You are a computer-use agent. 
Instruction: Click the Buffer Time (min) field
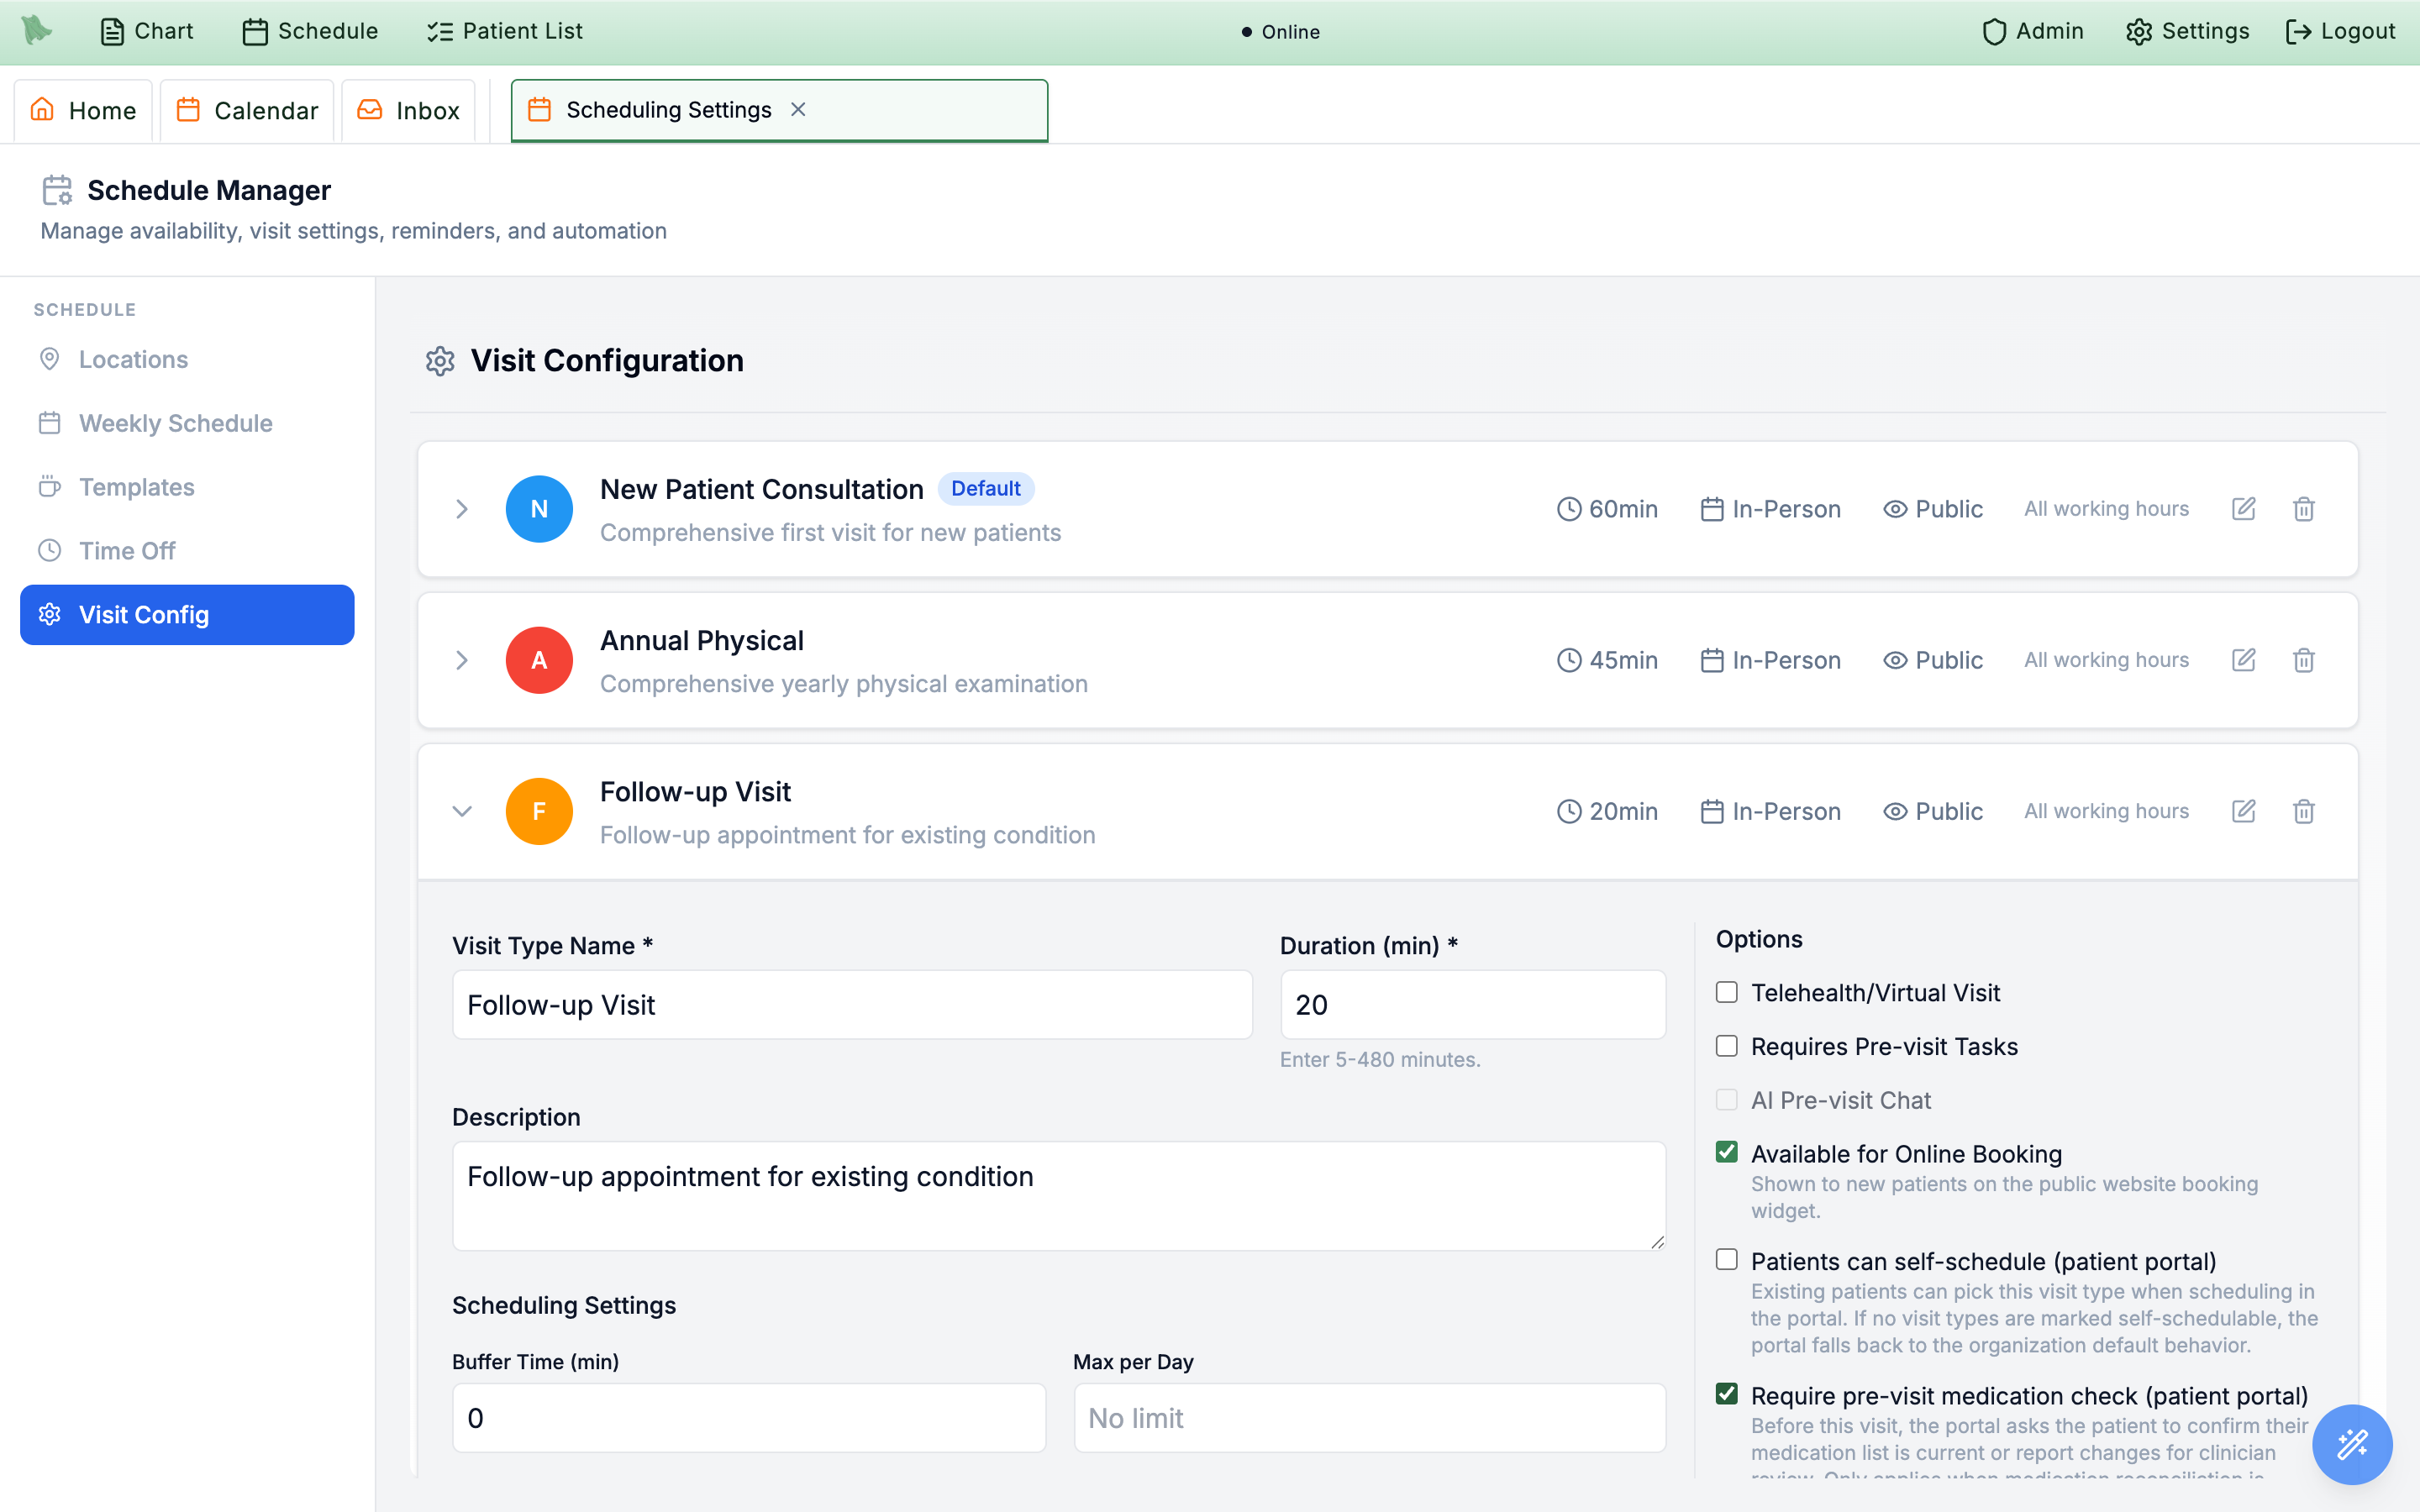point(749,1418)
